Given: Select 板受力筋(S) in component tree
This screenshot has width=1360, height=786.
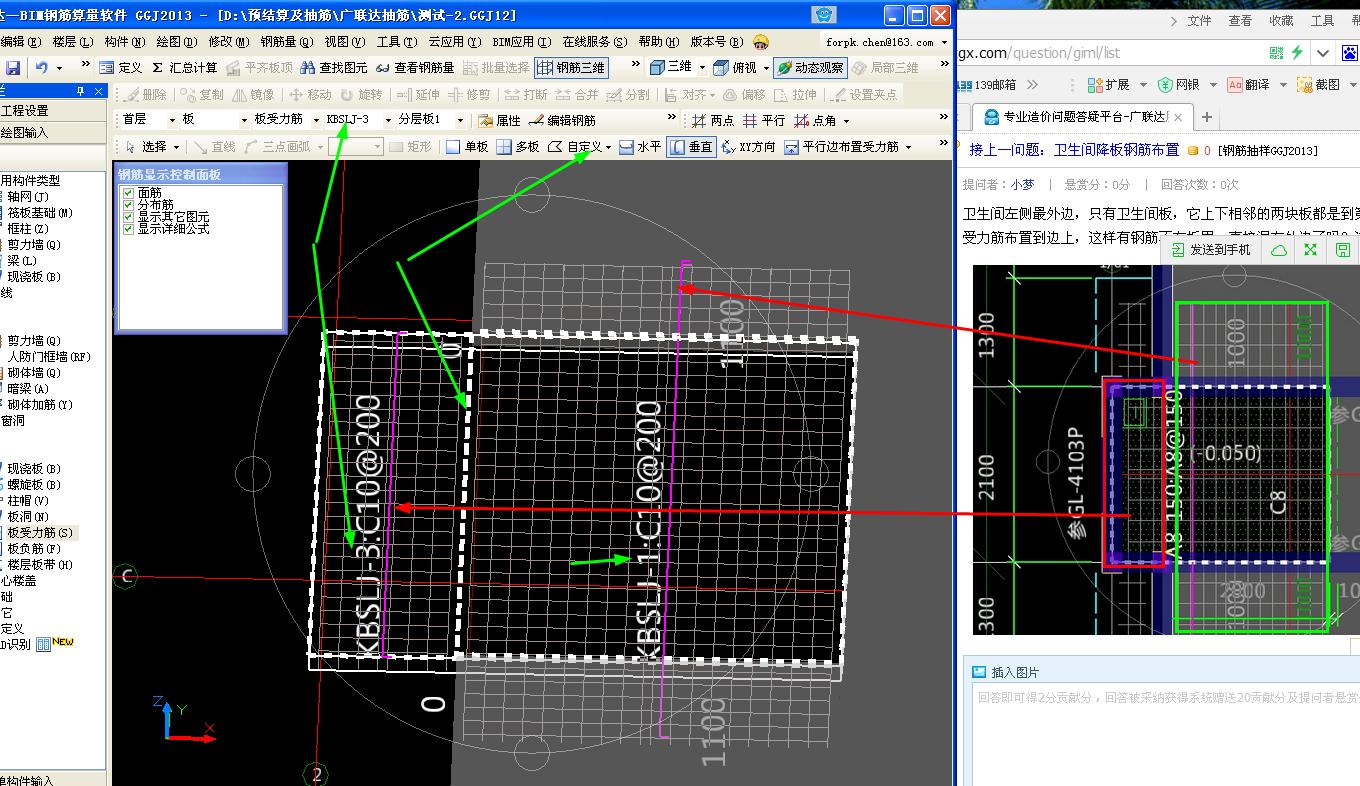Looking at the screenshot, I should click(x=40, y=533).
